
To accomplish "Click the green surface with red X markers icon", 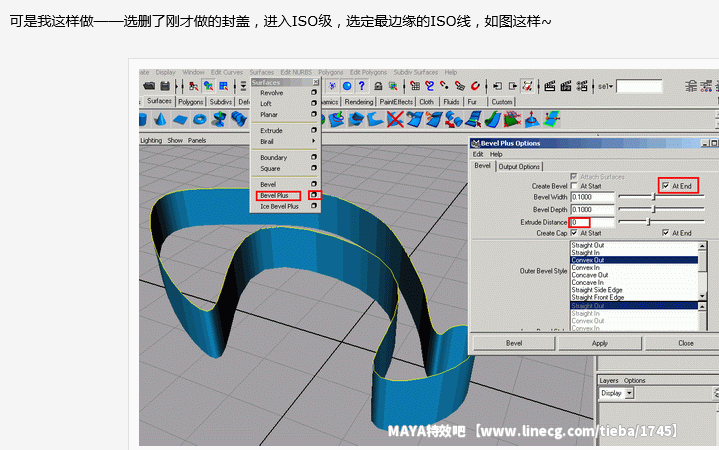I will click(512, 120).
